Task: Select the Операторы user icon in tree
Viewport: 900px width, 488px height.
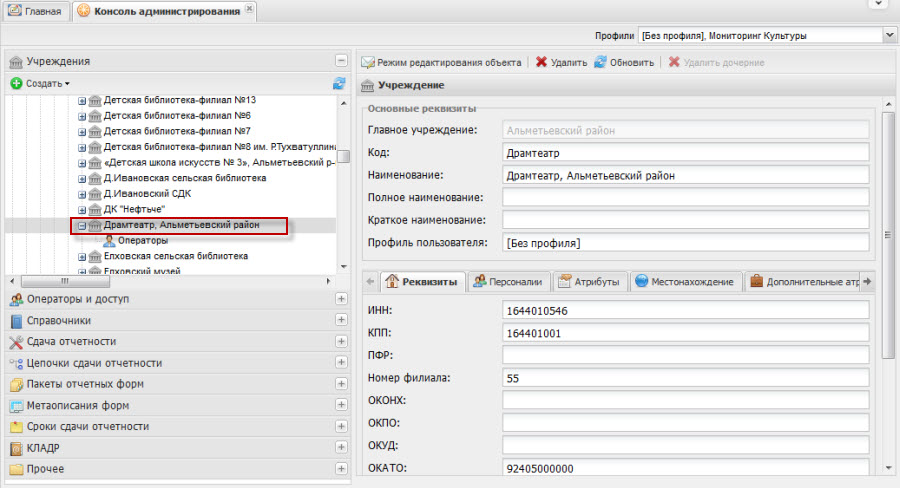Action: (x=109, y=241)
